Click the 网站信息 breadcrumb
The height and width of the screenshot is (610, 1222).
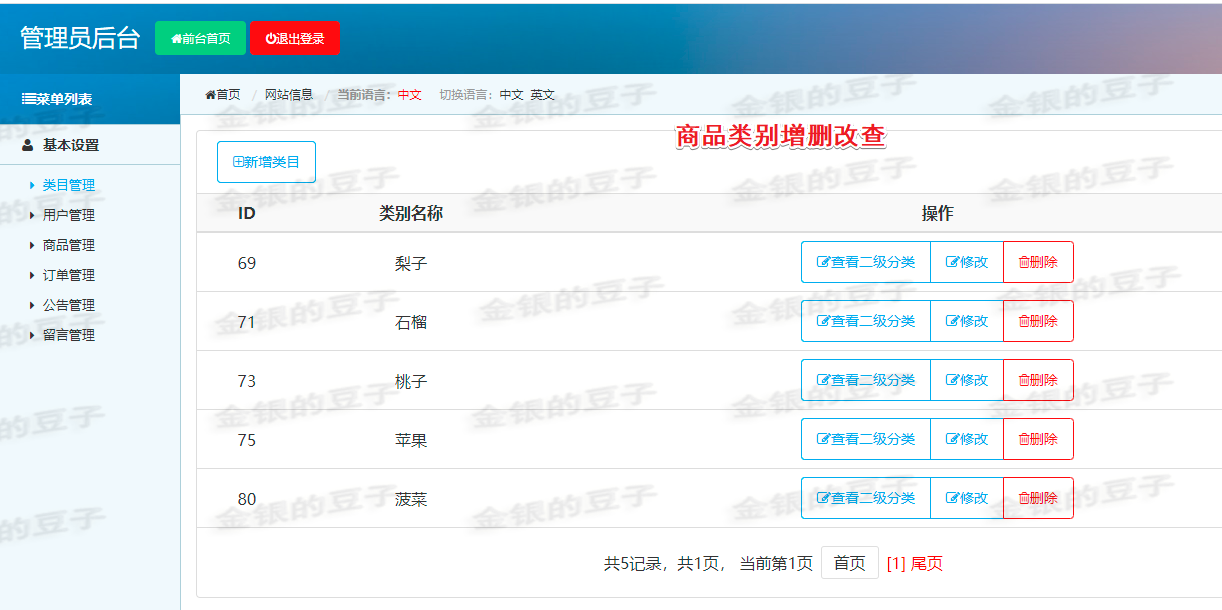pyautogui.click(x=289, y=95)
